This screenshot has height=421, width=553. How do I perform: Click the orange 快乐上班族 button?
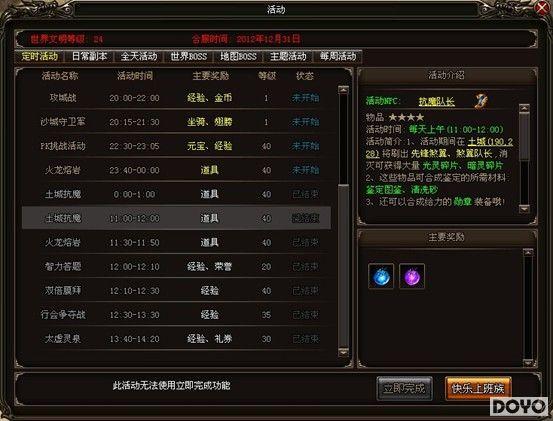[478, 388]
